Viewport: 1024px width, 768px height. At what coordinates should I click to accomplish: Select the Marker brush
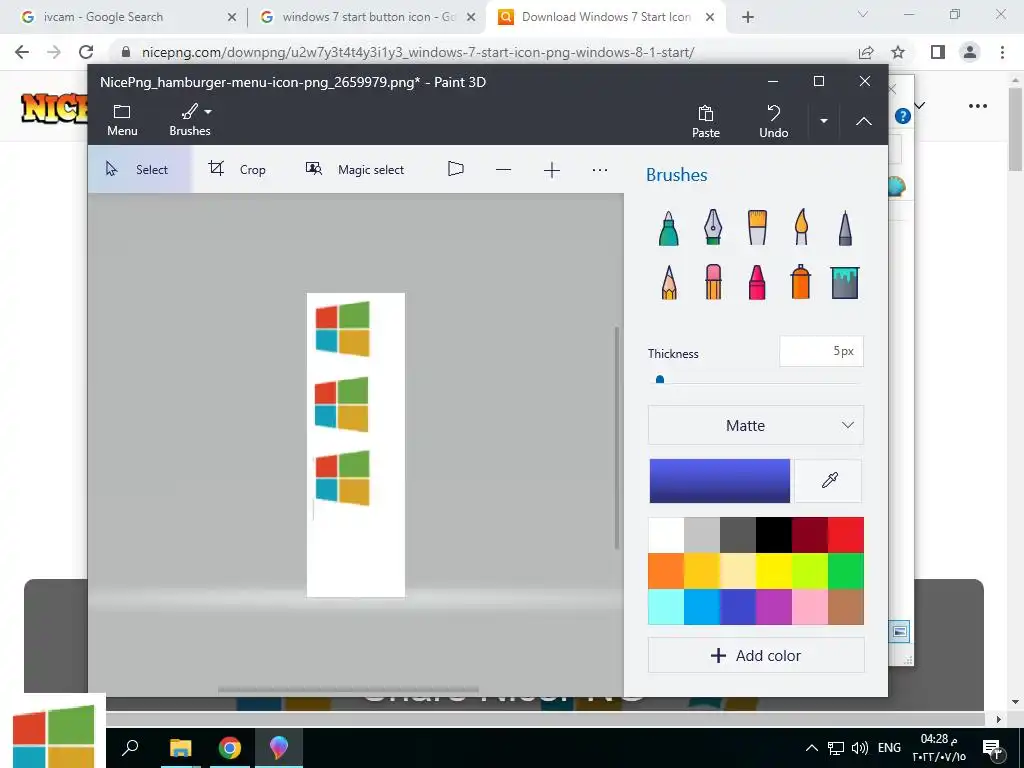(x=668, y=227)
